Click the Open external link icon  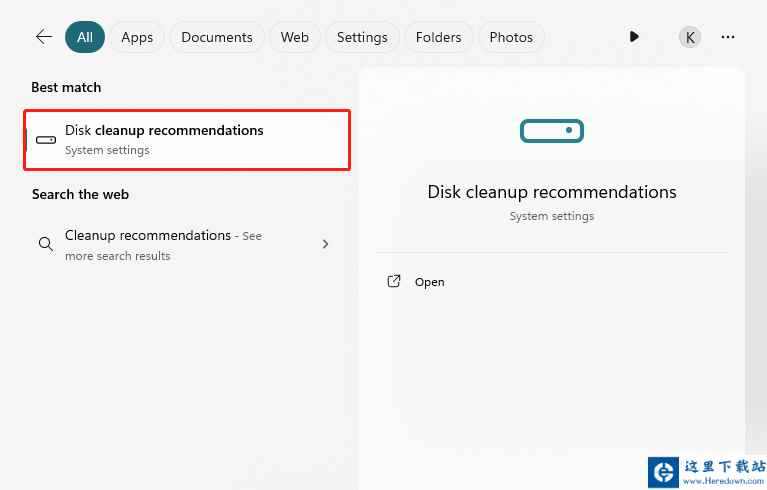tap(394, 281)
